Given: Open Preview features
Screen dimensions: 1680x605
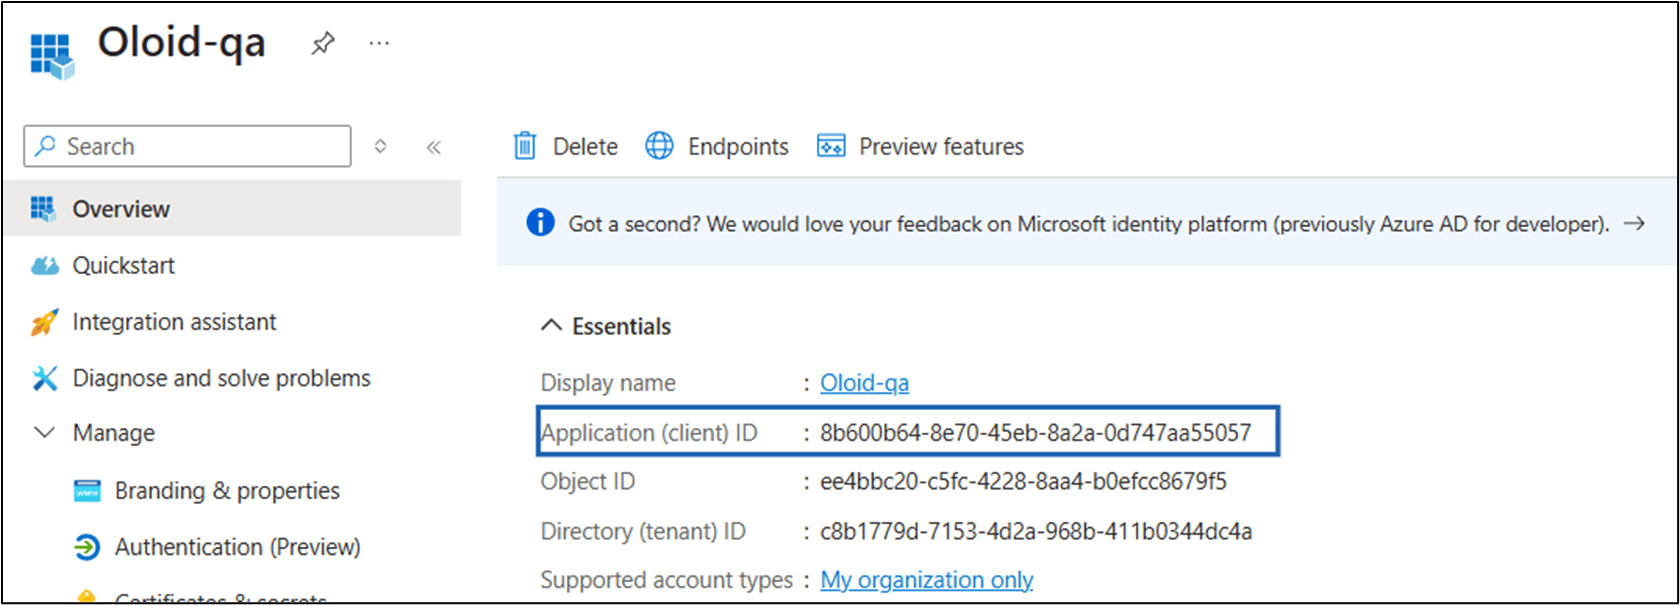Looking at the screenshot, I should coord(941,147).
